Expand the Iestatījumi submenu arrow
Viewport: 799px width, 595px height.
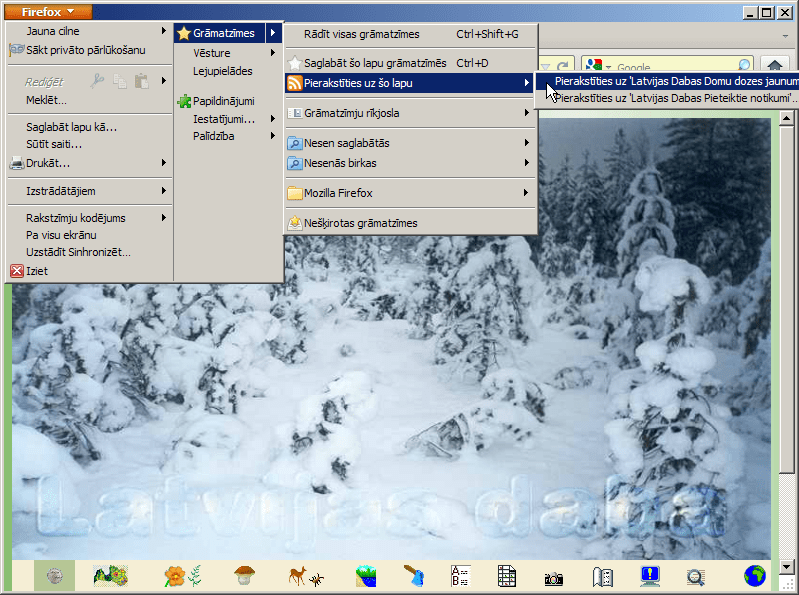273,119
